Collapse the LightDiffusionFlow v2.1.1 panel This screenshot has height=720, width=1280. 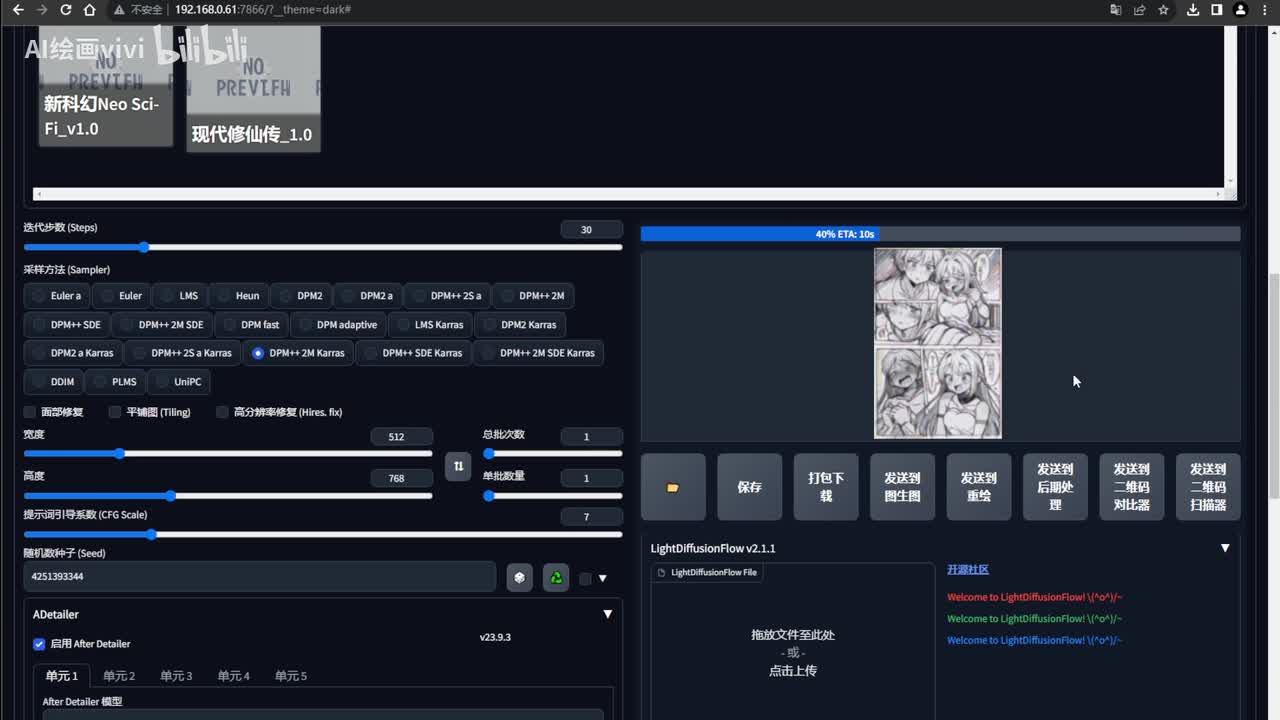pyautogui.click(x=1225, y=548)
